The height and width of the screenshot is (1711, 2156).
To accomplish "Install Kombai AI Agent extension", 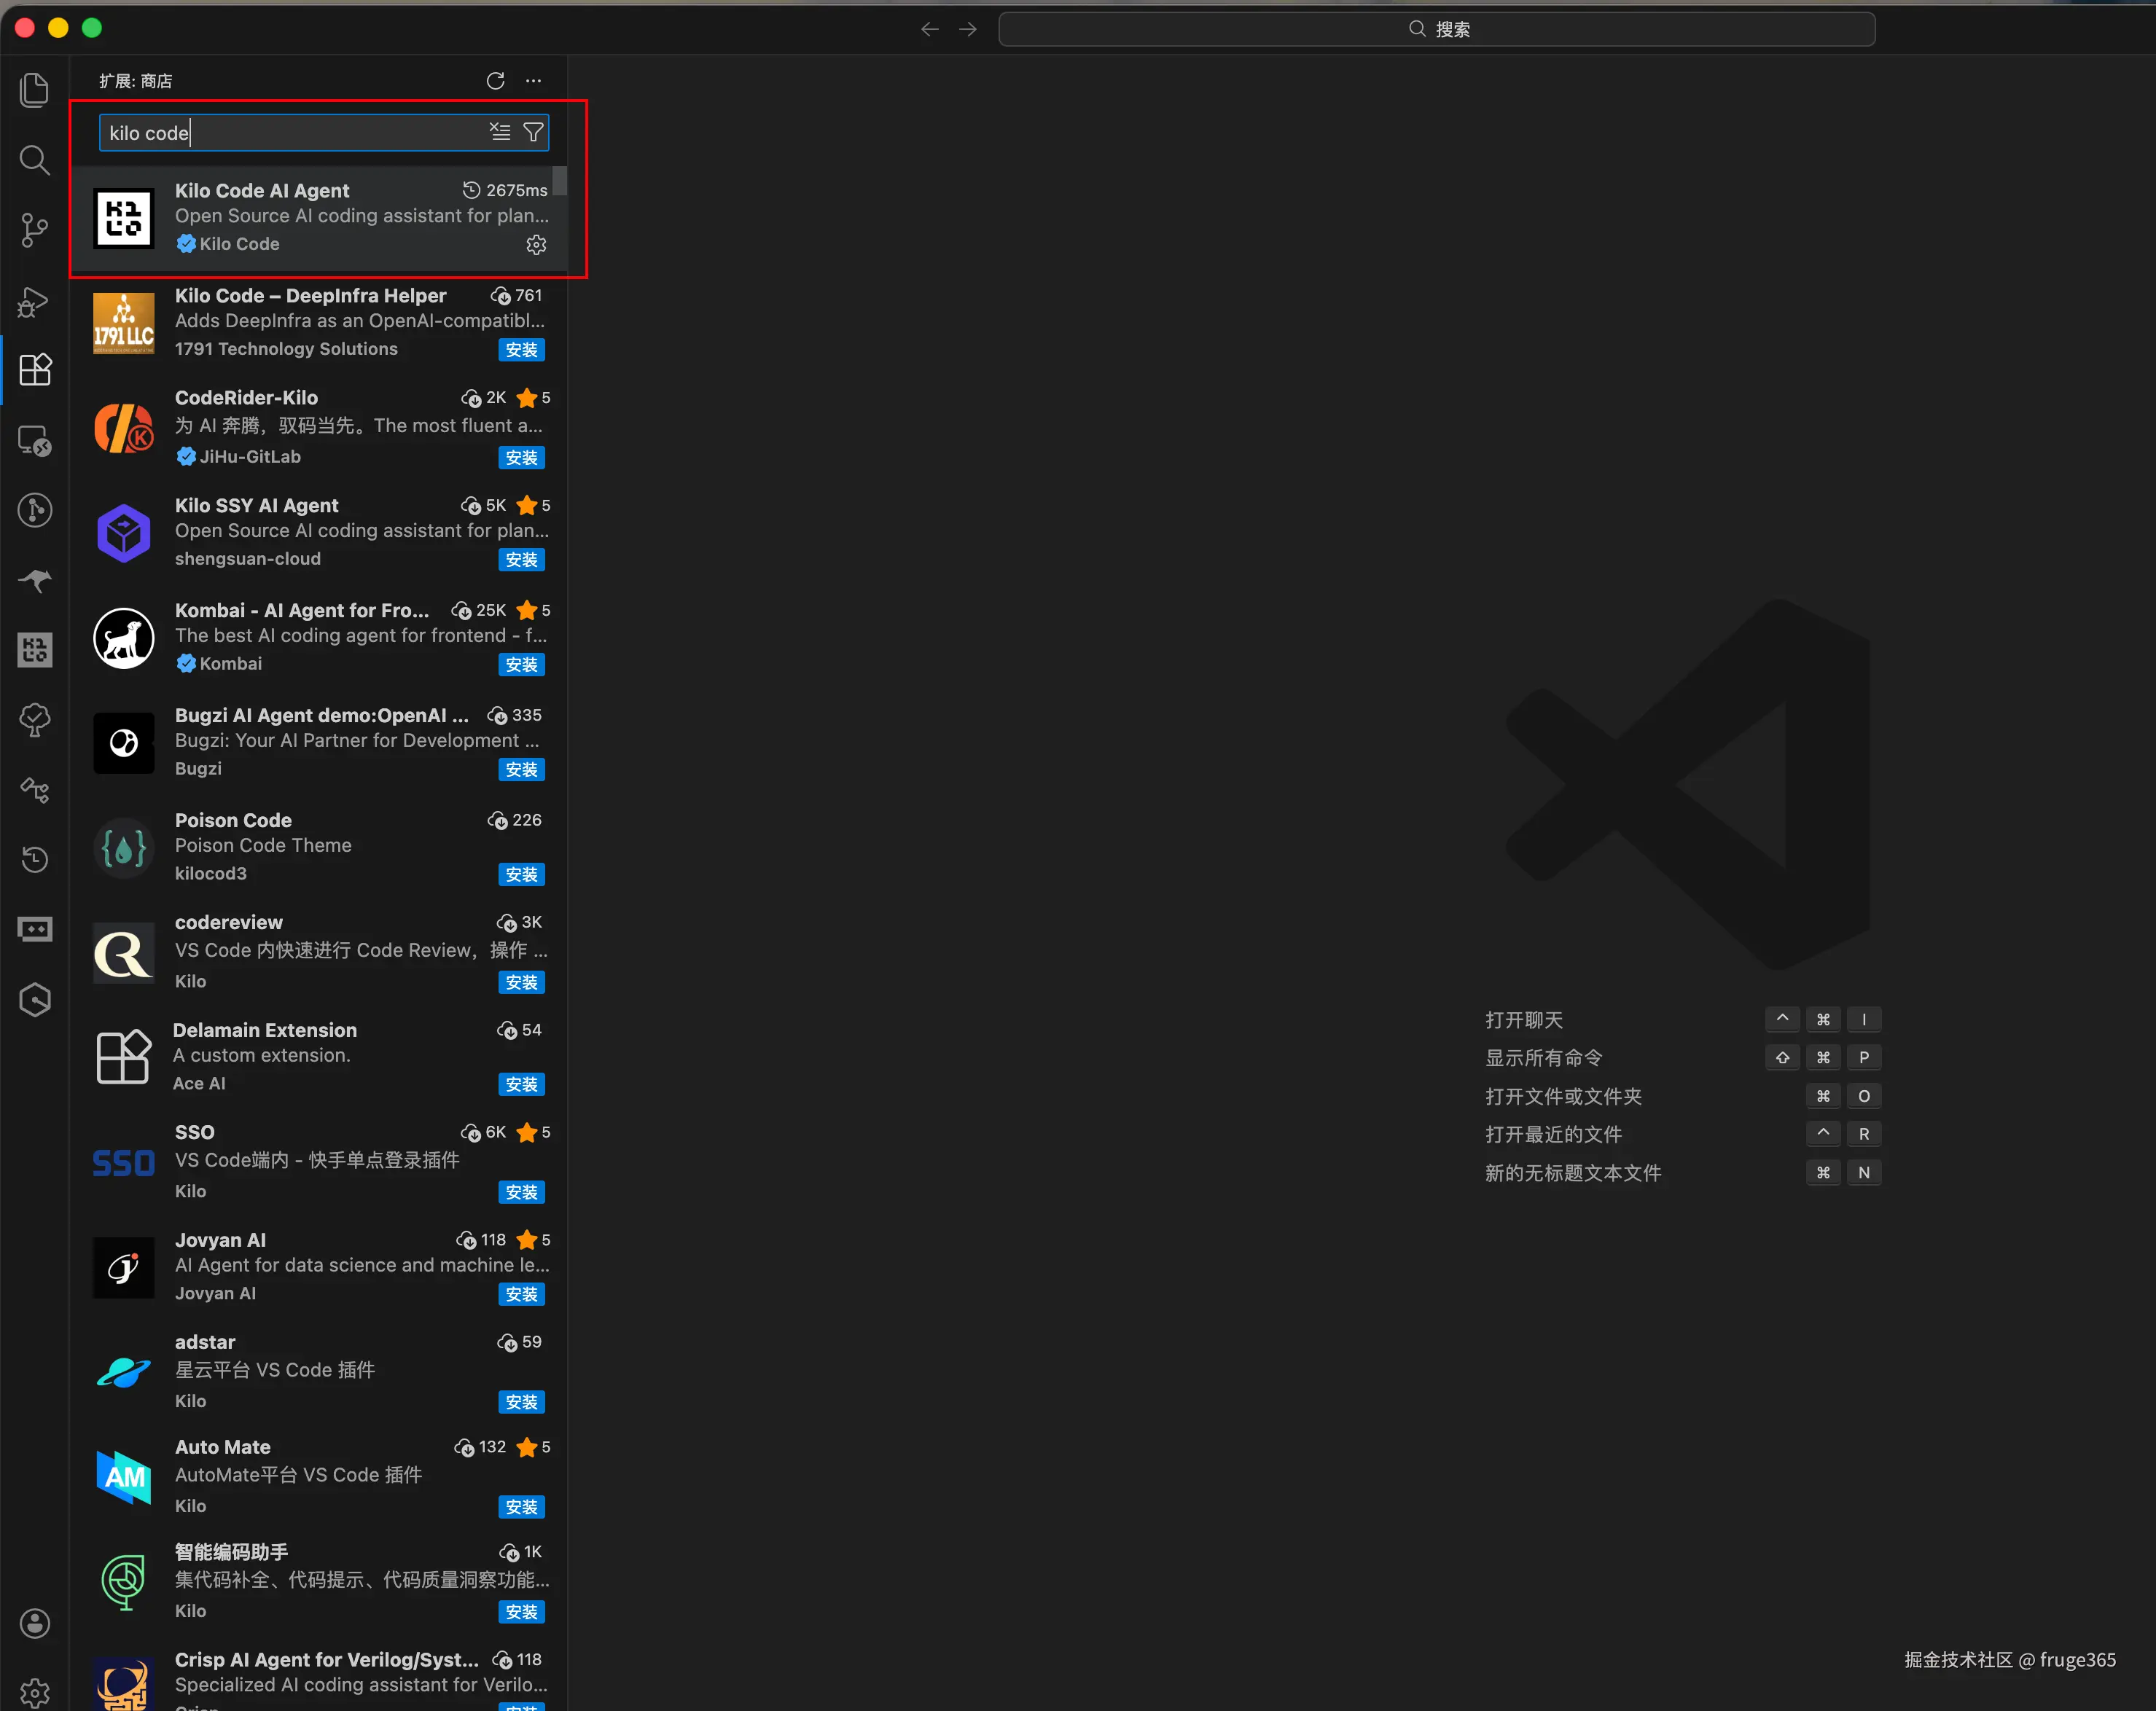I will click(521, 665).
